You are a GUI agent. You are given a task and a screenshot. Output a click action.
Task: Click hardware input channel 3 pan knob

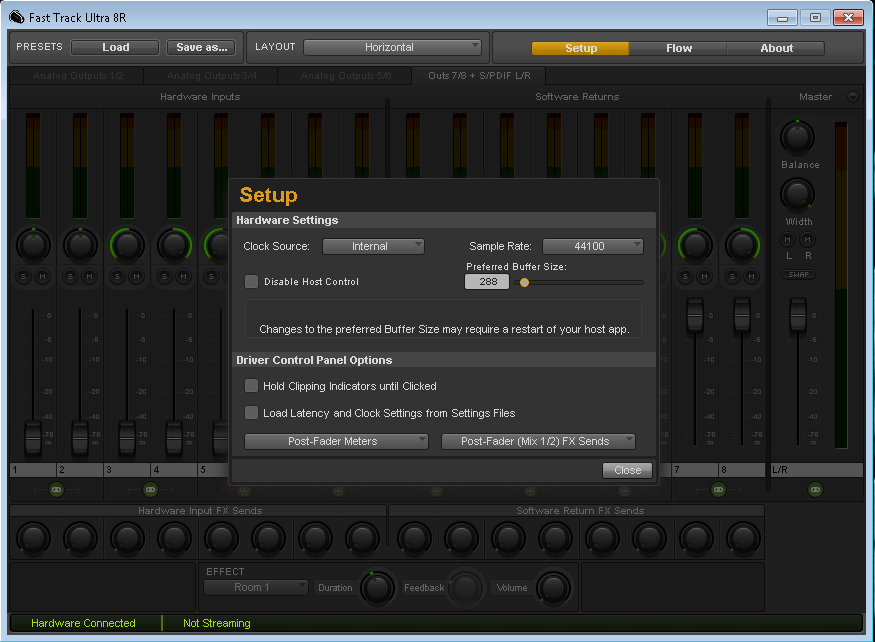[x=127, y=245]
